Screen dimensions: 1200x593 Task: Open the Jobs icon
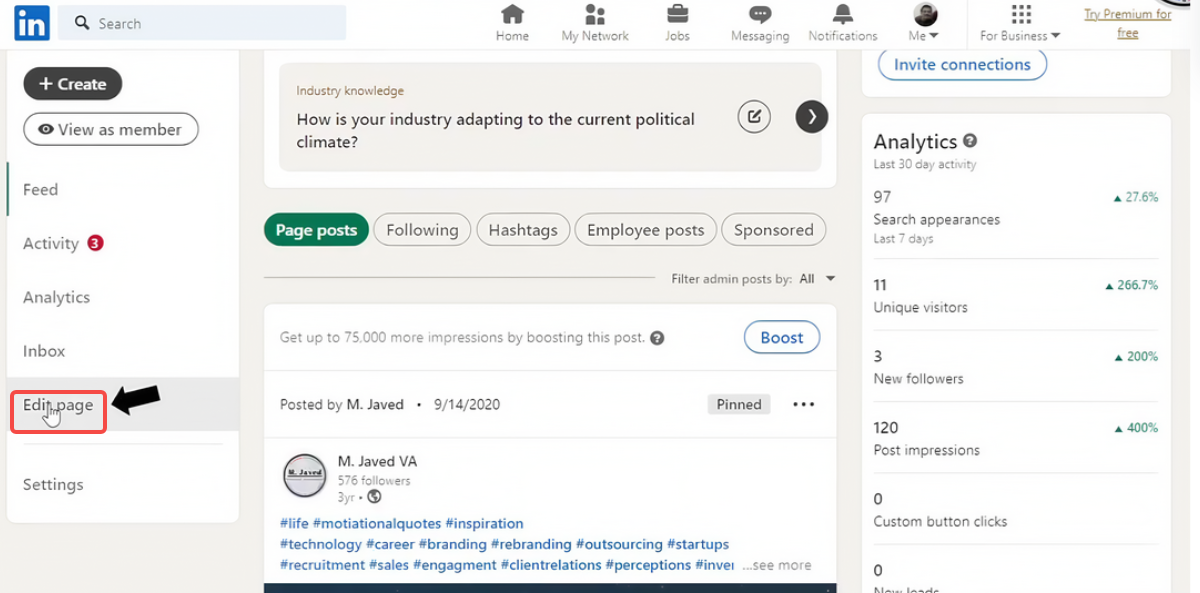pyautogui.click(x=677, y=20)
